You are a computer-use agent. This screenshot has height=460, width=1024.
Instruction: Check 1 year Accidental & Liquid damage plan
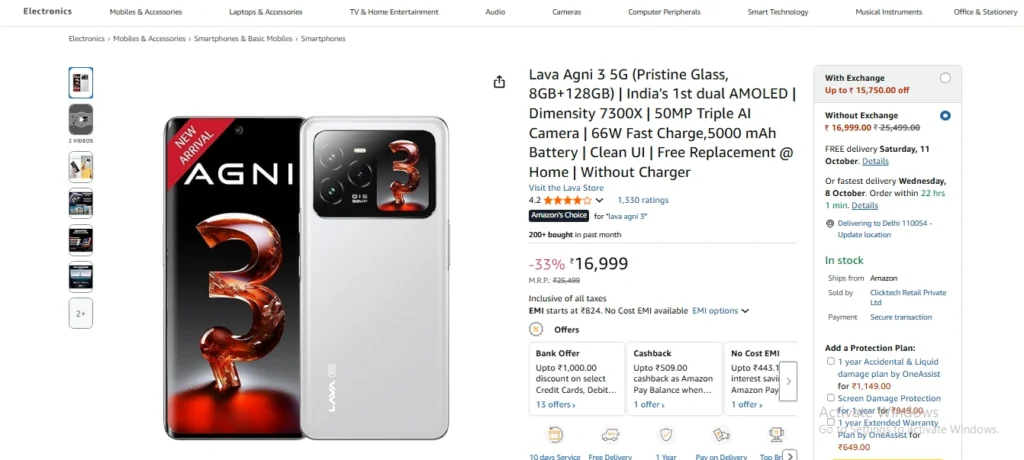pyautogui.click(x=830, y=362)
